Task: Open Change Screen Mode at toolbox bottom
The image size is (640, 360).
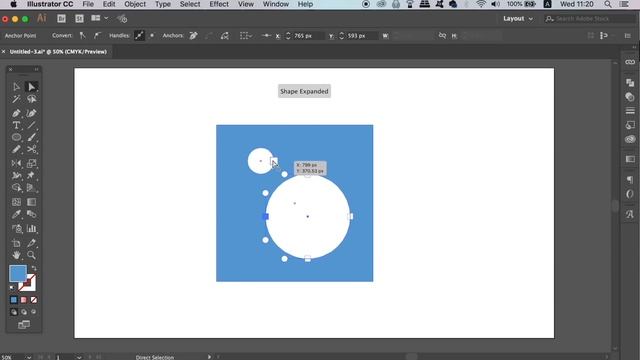Action: click(24, 325)
